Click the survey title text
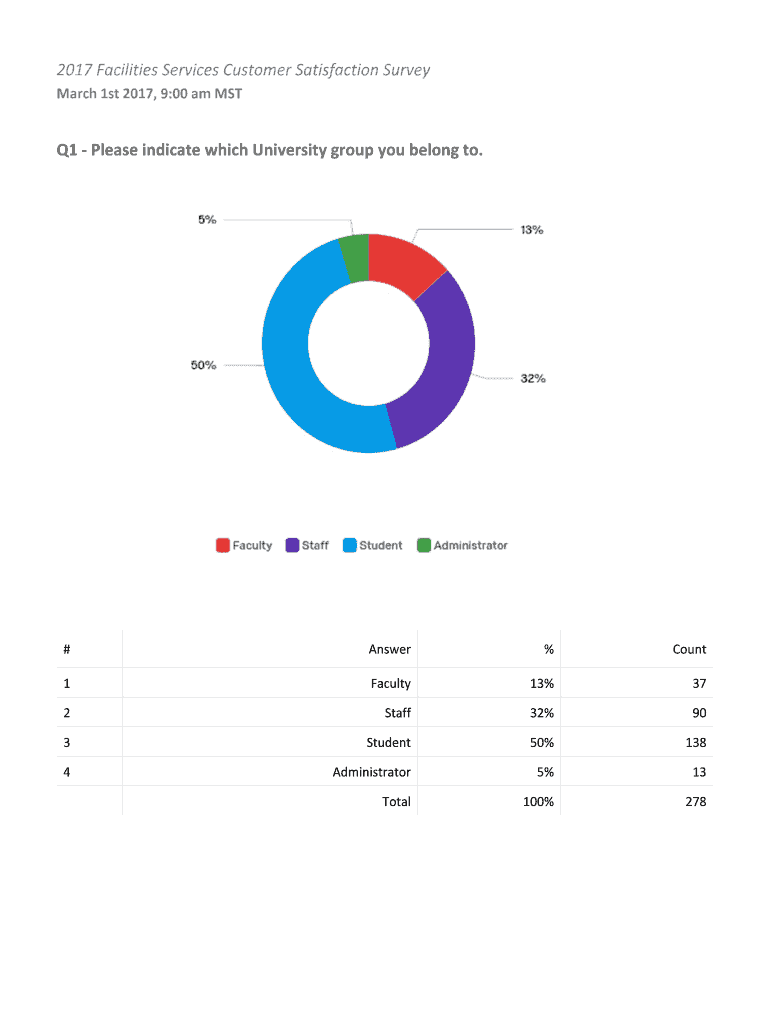The height and width of the screenshot is (1024, 770). (243, 70)
